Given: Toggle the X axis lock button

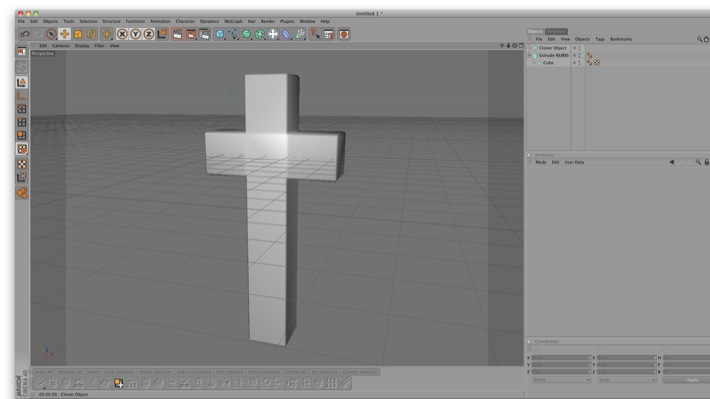Looking at the screenshot, I should [x=122, y=34].
